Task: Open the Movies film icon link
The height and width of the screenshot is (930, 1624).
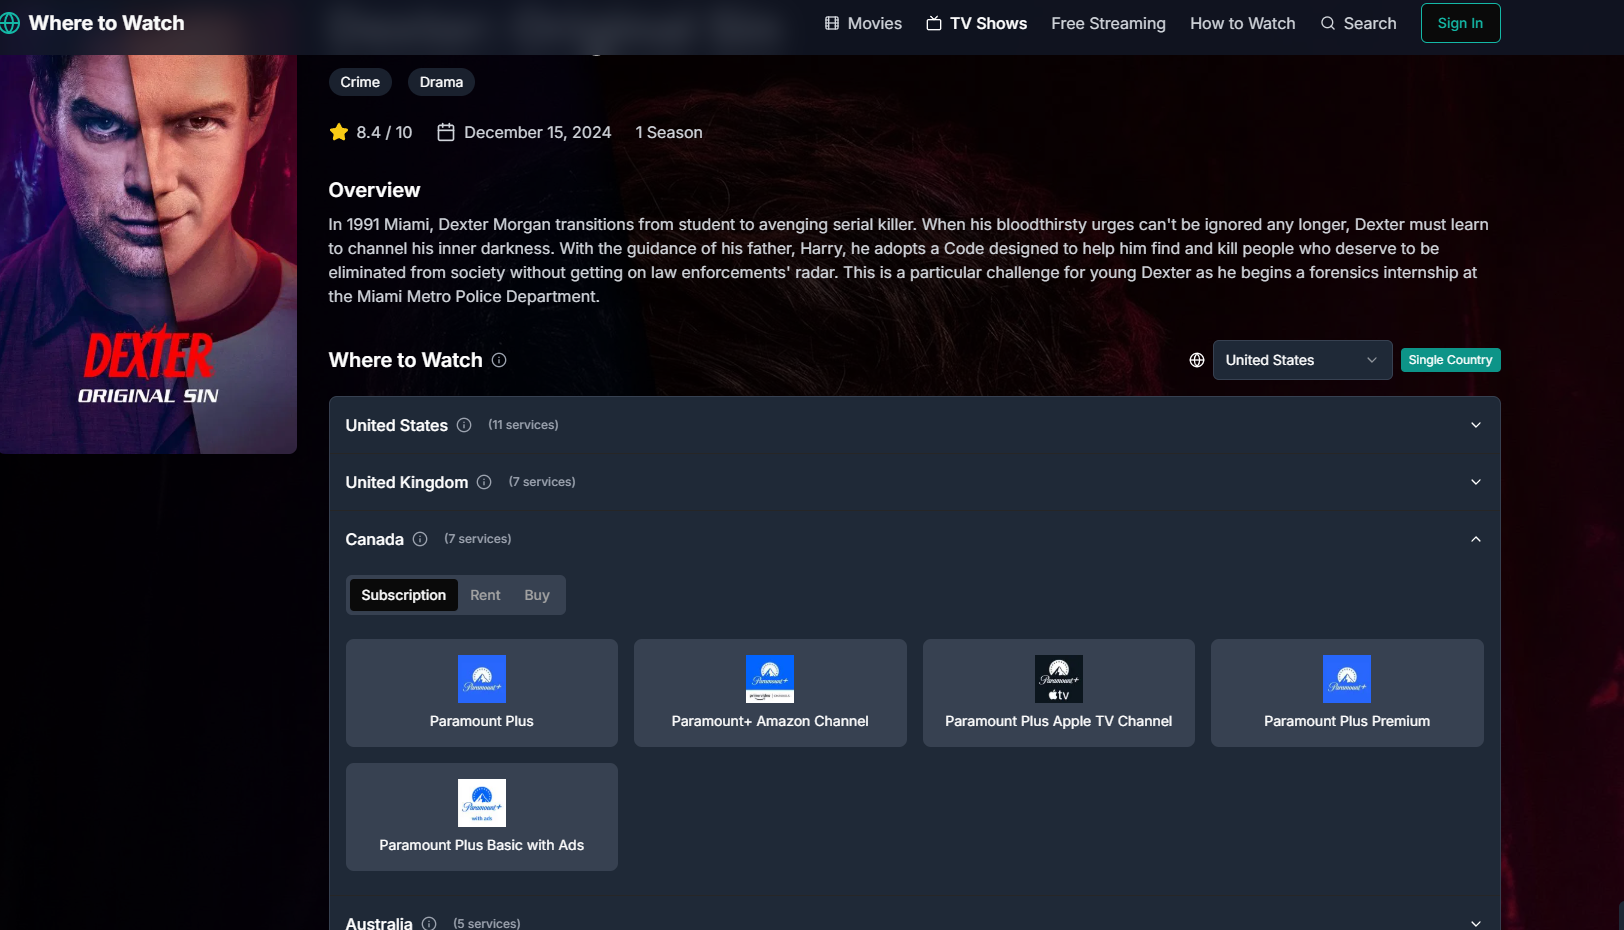Action: (832, 23)
